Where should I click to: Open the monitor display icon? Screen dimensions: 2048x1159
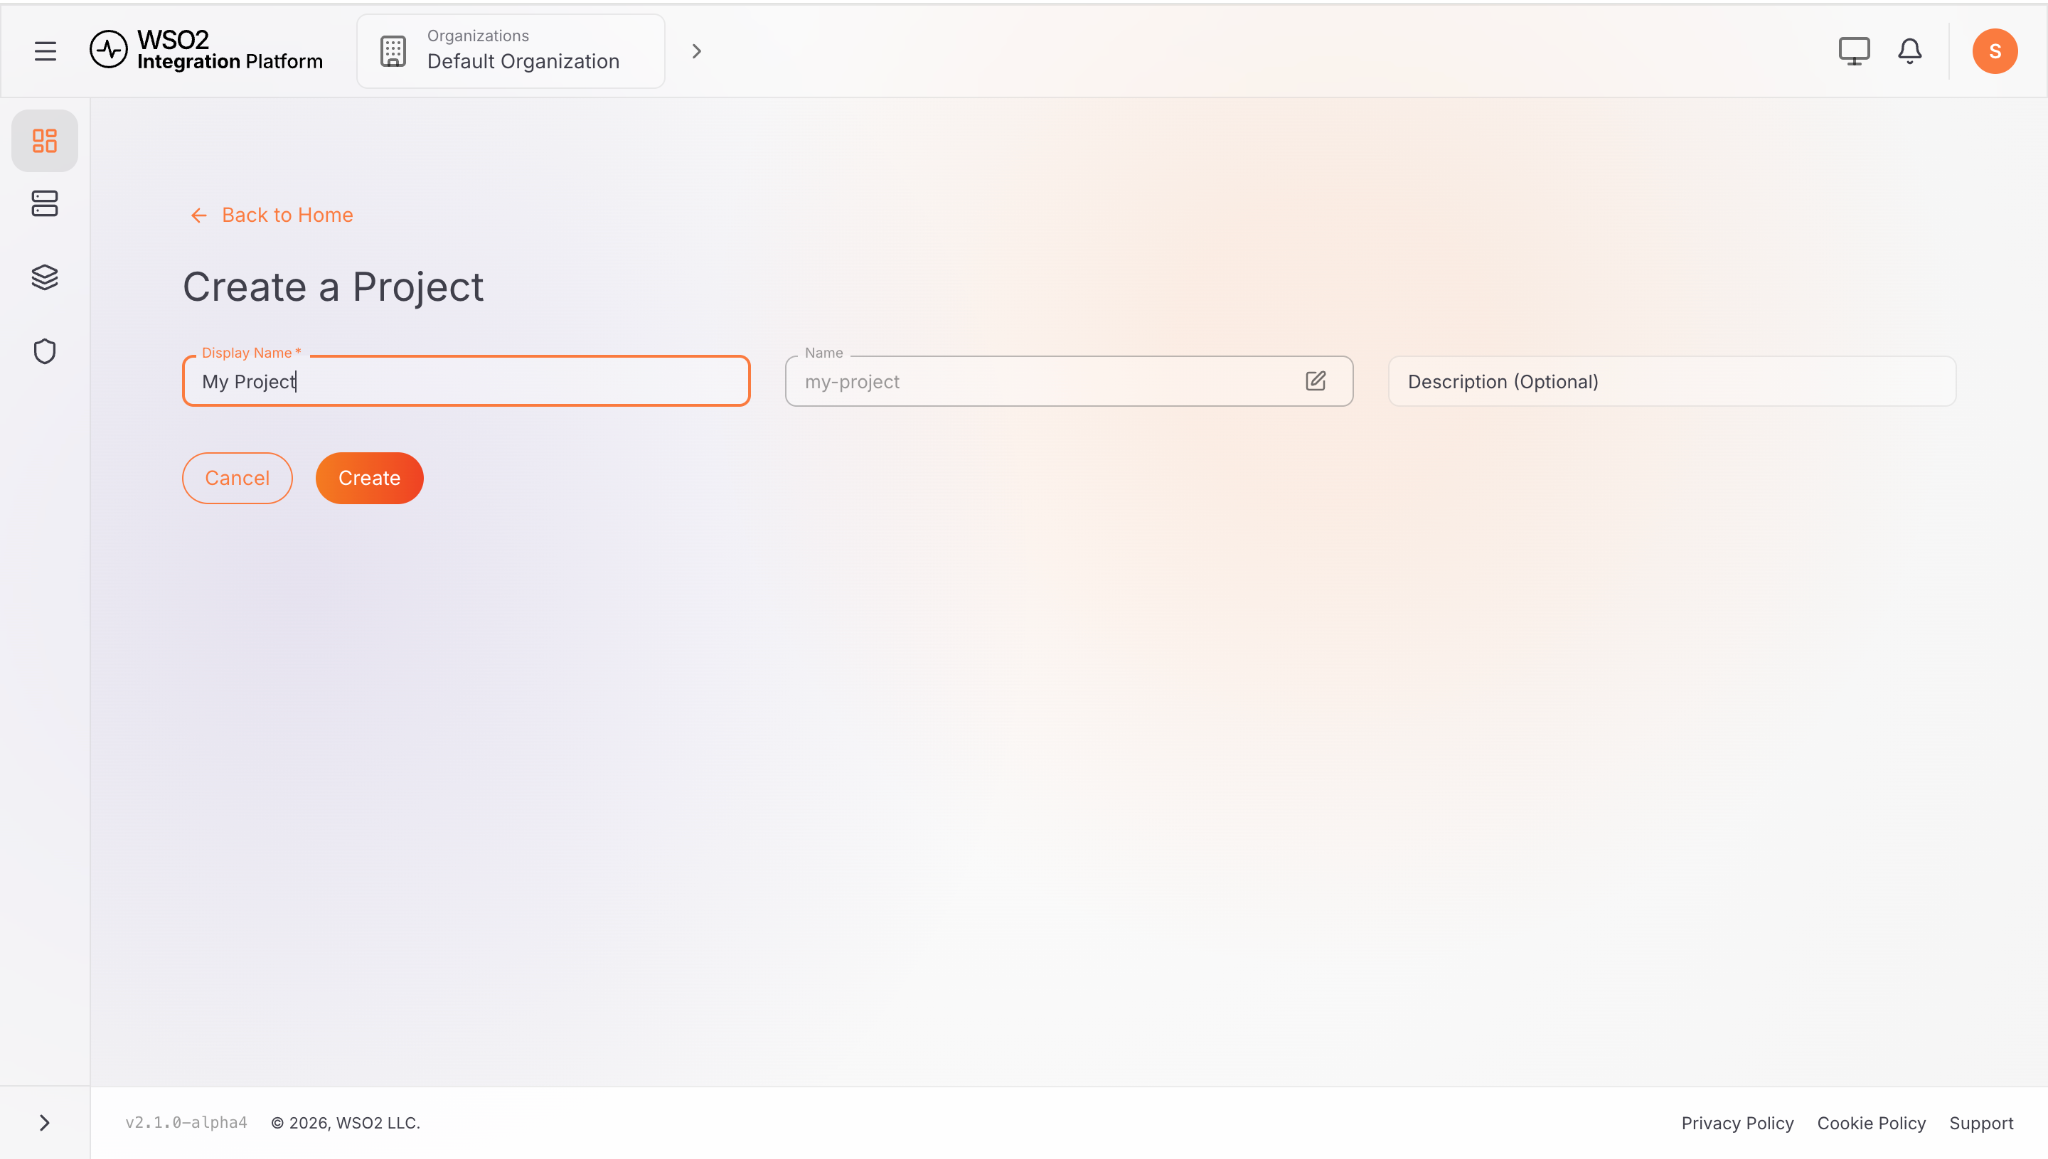pyautogui.click(x=1854, y=51)
